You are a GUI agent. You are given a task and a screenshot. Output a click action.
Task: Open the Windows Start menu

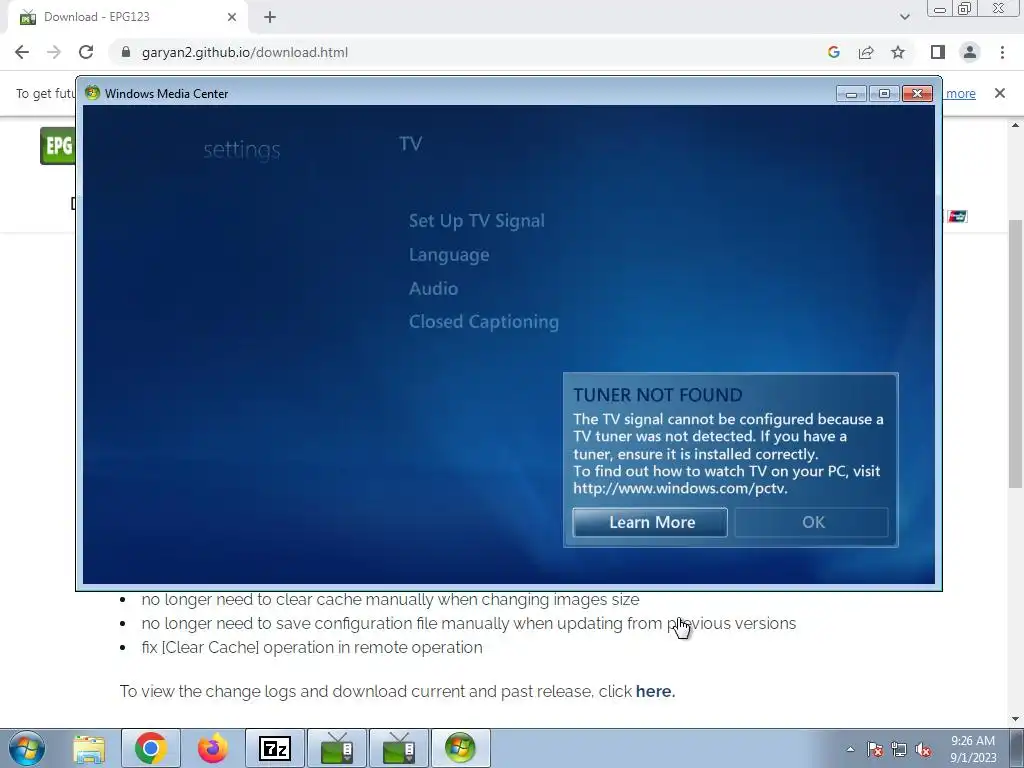pyautogui.click(x=27, y=748)
